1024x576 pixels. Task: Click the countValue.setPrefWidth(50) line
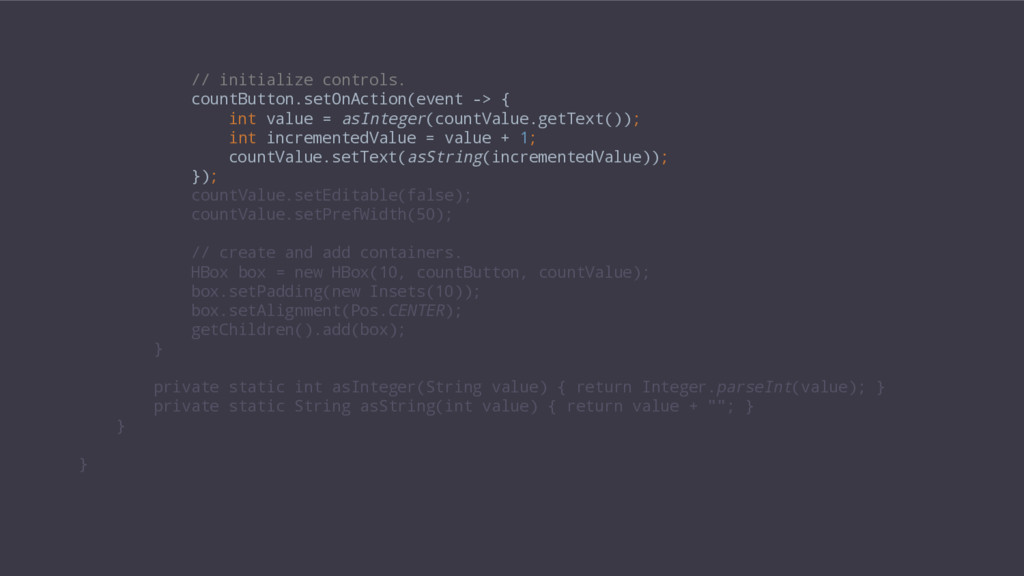click(x=321, y=214)
